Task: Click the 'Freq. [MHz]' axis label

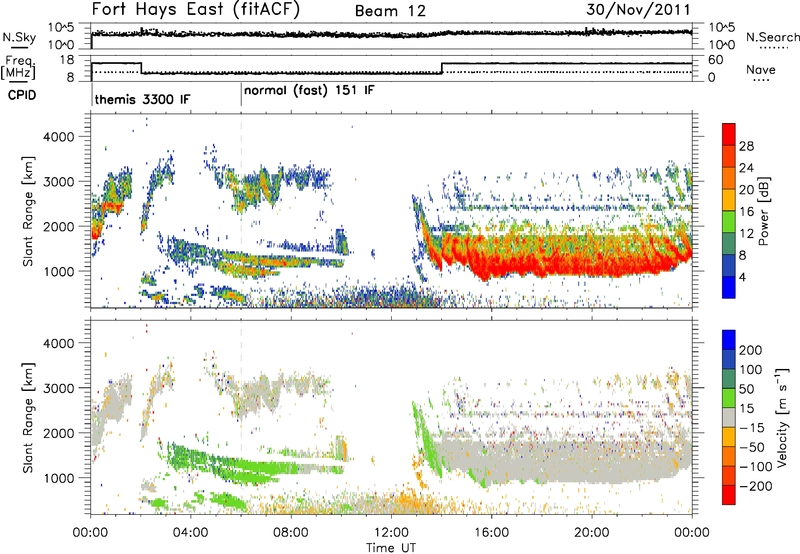Action: (x=19, y=67)
